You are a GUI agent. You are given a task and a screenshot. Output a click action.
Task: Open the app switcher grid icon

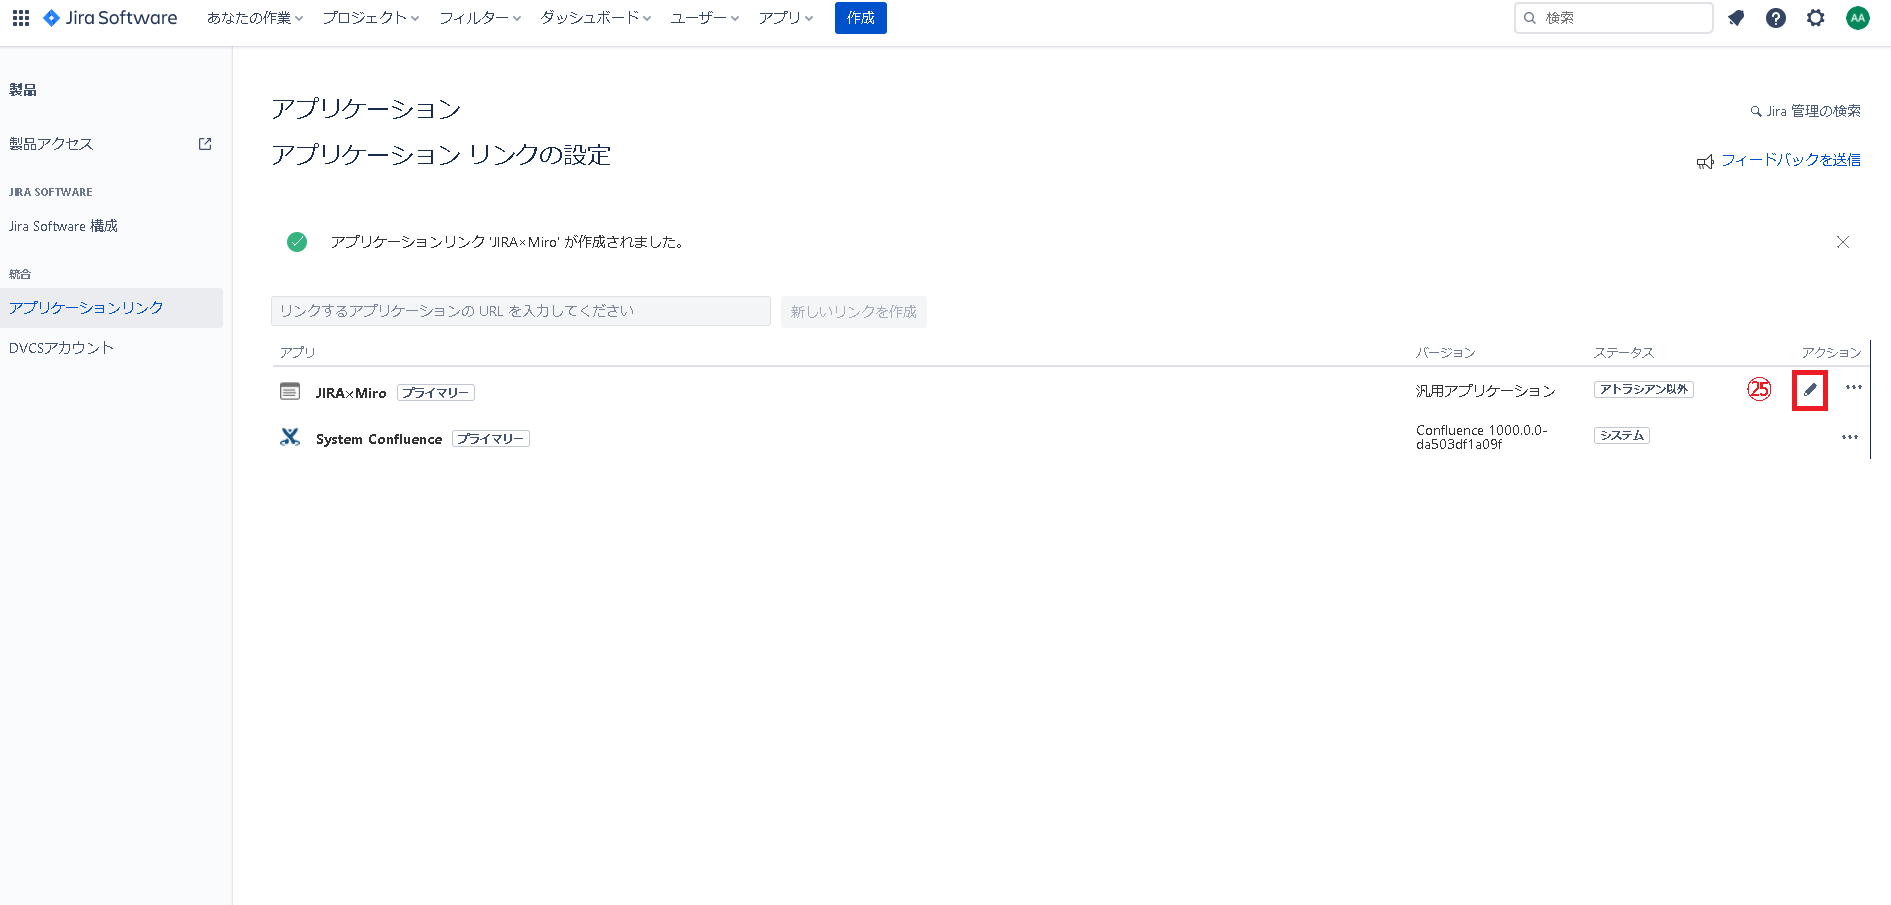click(x=21, y=18)
